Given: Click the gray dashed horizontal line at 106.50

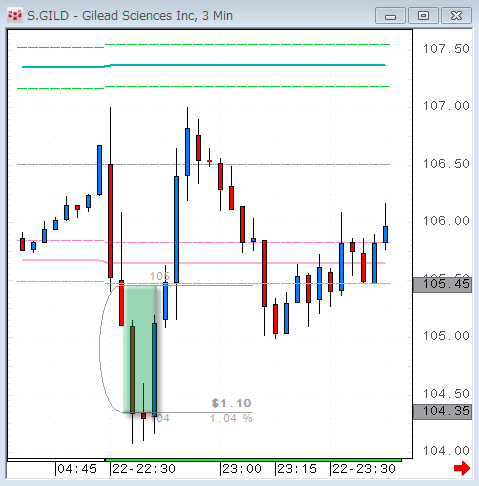Looking at the screenshot, I should pos(203,164).
